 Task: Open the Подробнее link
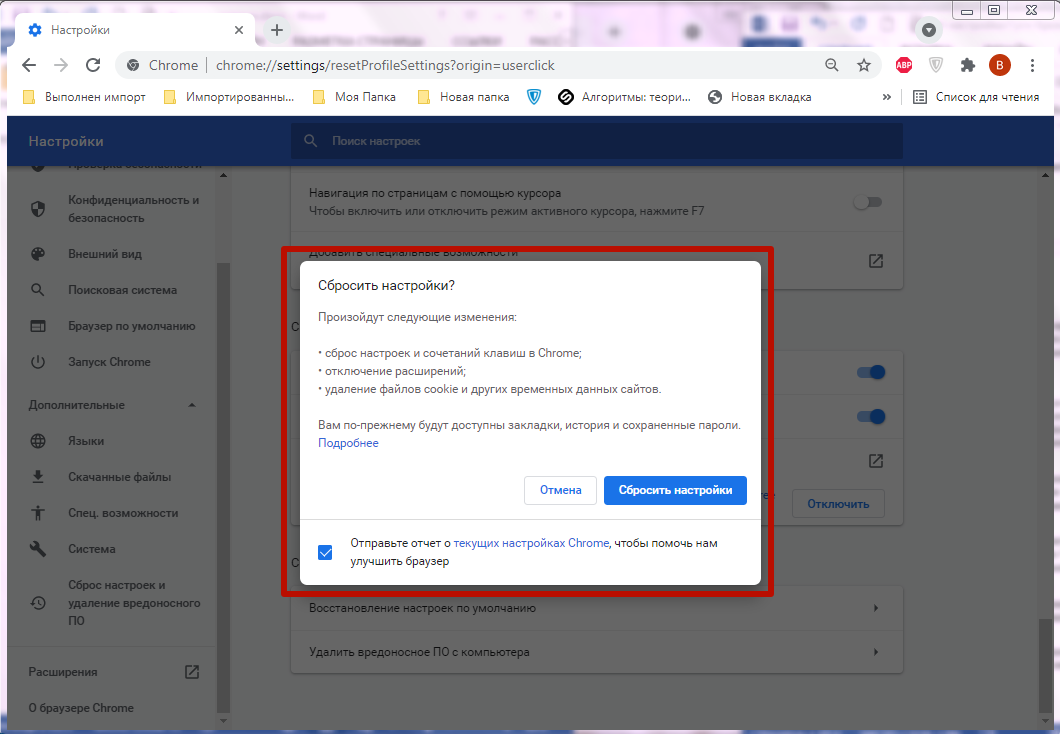point(348,443)
